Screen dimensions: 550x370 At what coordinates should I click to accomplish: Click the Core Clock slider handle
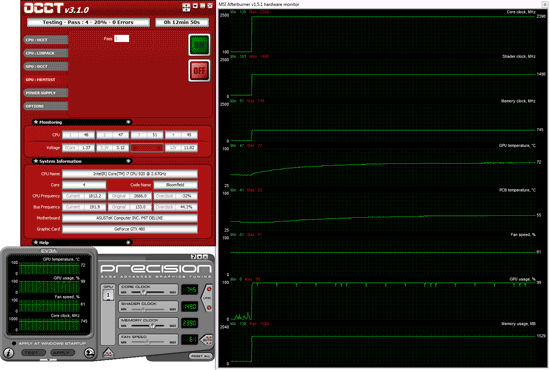(143, 292)
